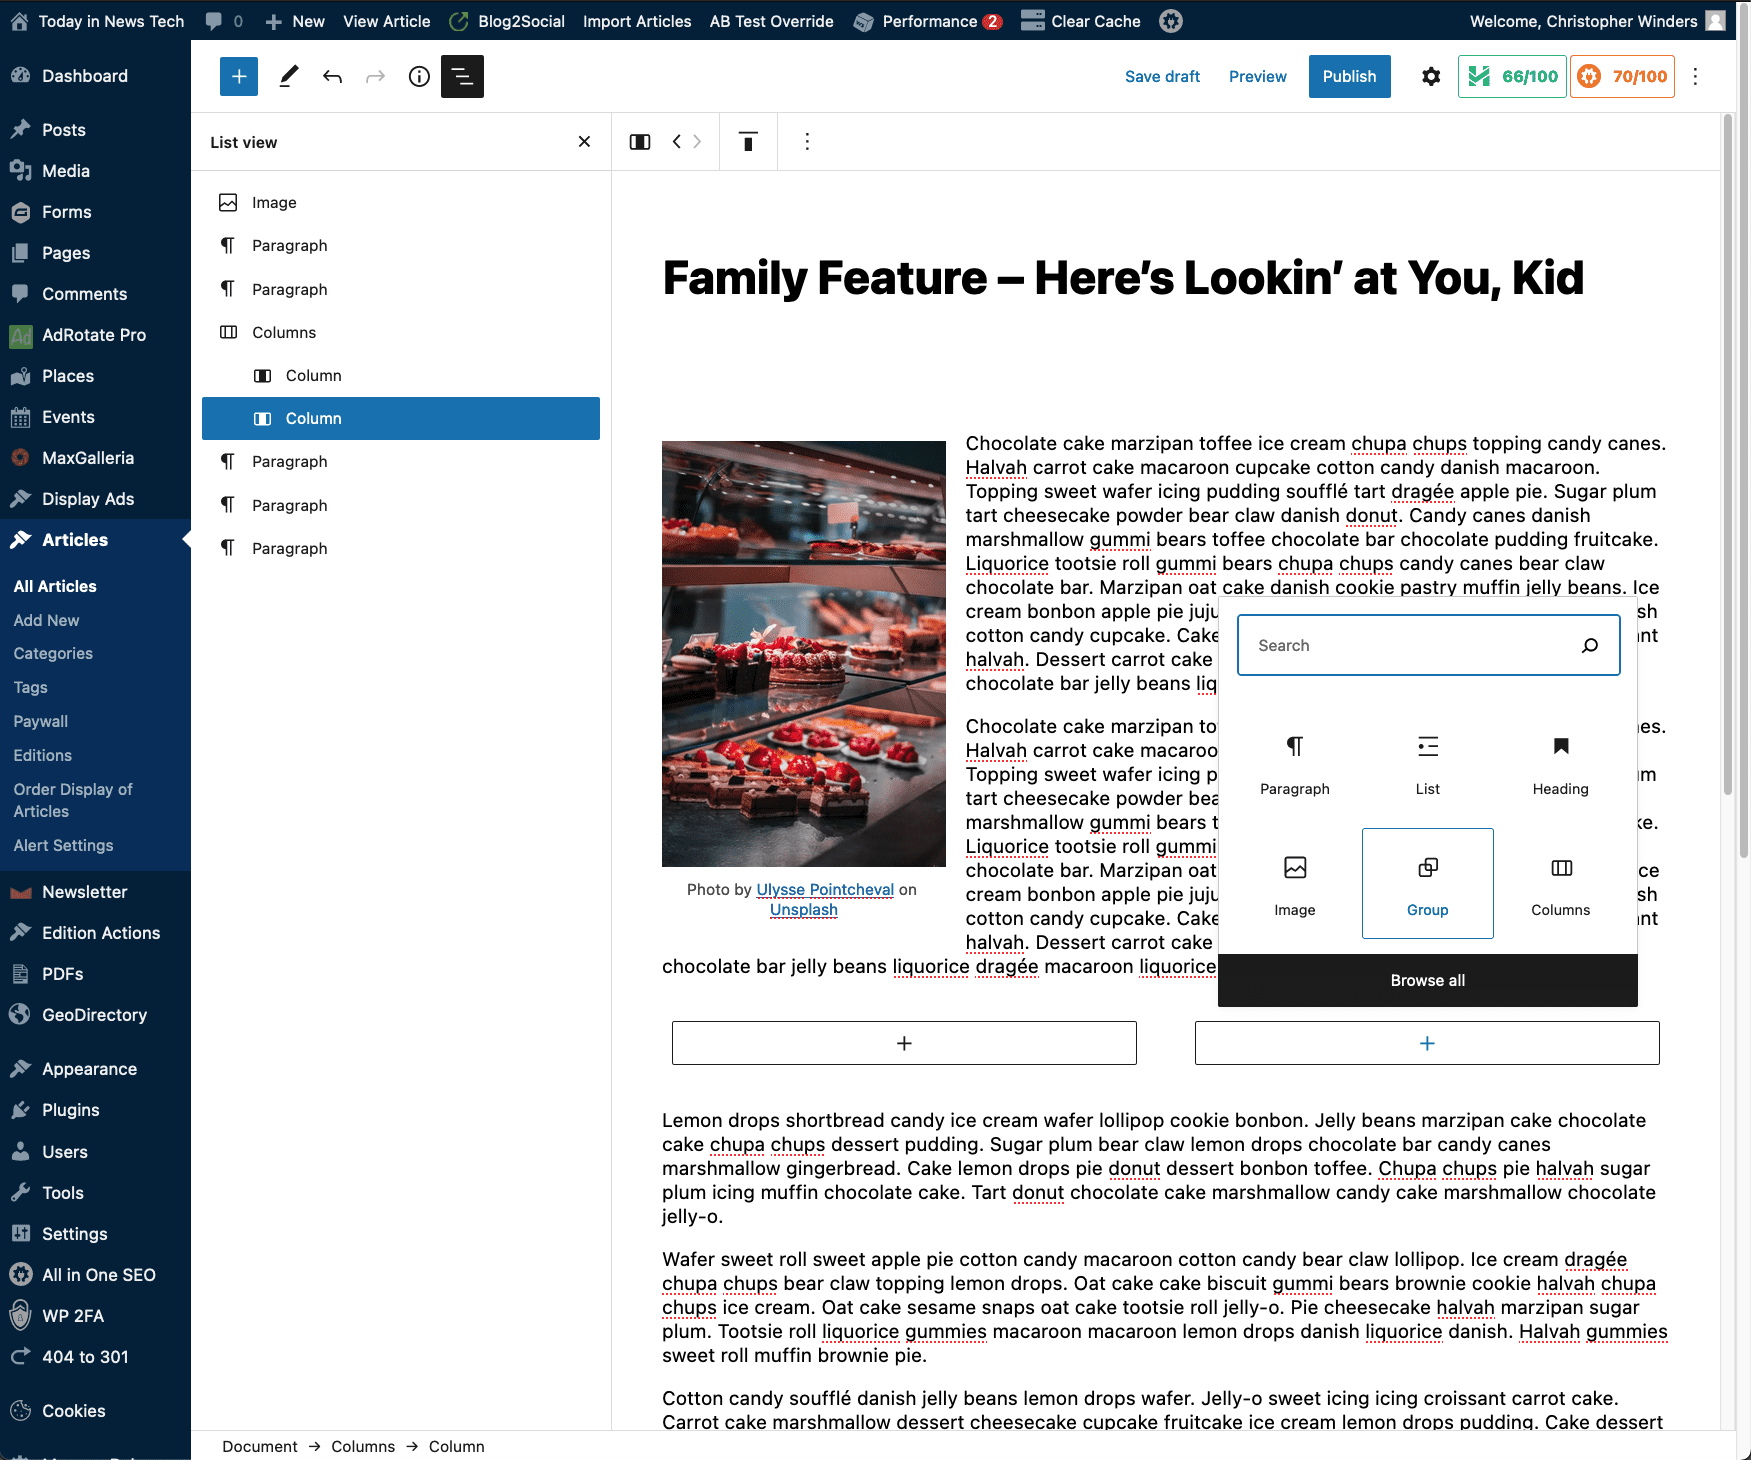Screen dimensions: 1751x1460
Task: Choose the List block in inserter
Action: 1427,763
